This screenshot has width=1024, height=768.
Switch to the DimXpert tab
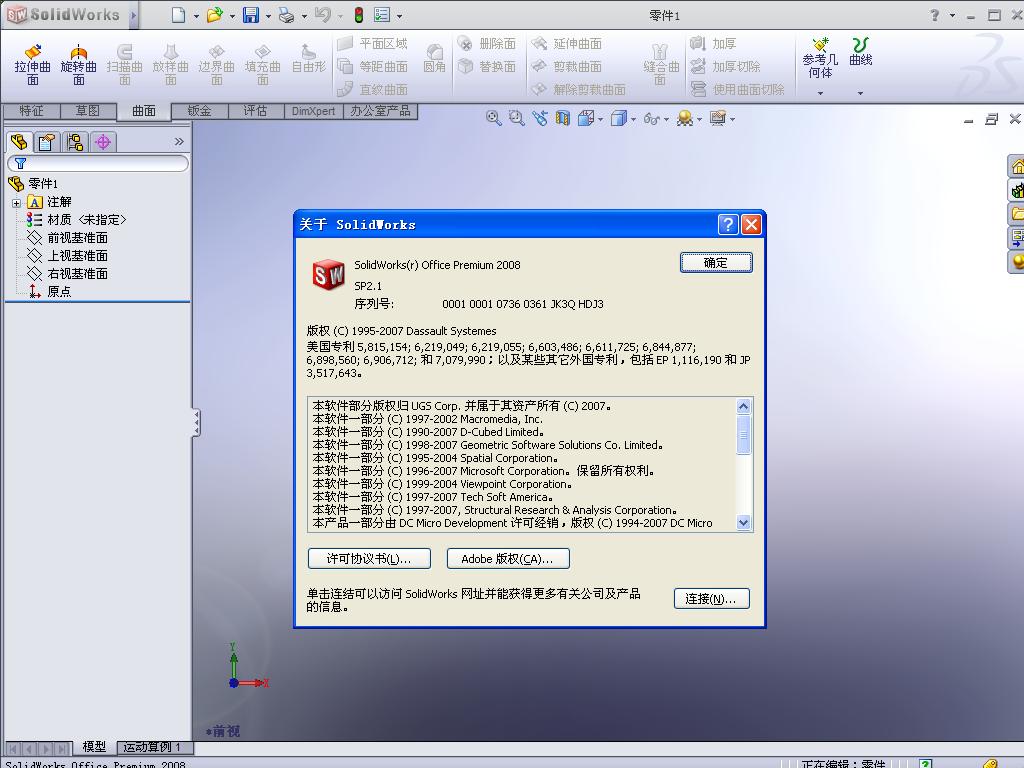click(313, 111)
